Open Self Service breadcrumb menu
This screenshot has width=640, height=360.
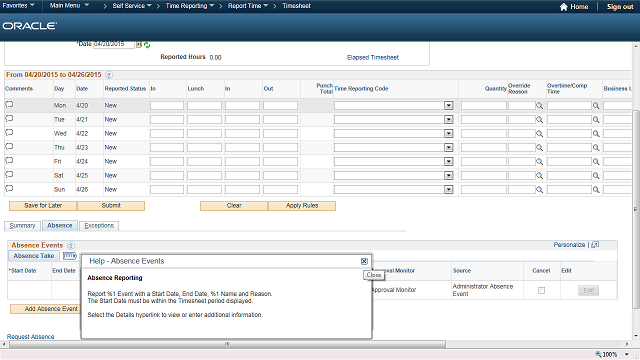point(132,6)
